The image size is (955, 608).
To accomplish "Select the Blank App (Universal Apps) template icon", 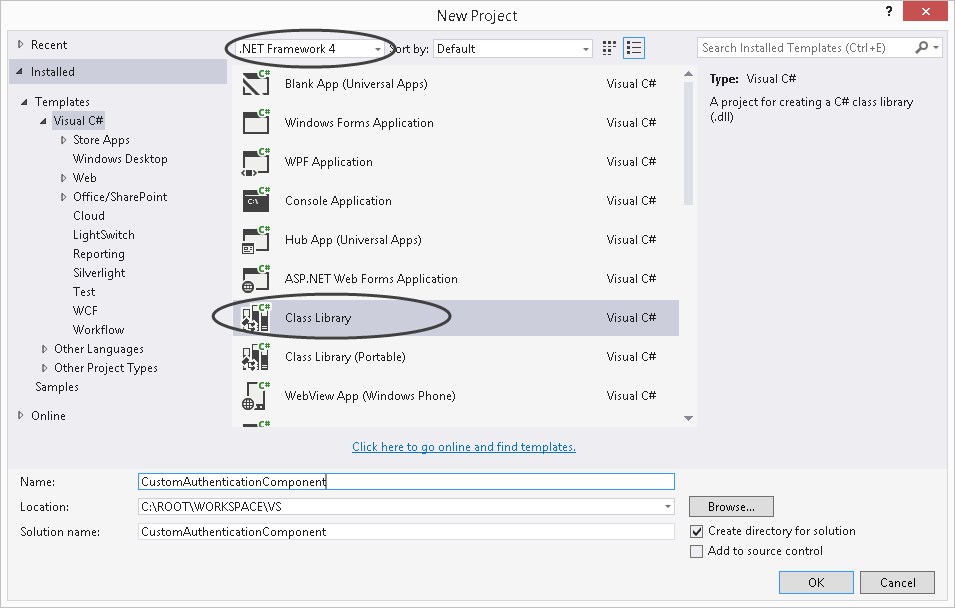I will tap(256, 83).
